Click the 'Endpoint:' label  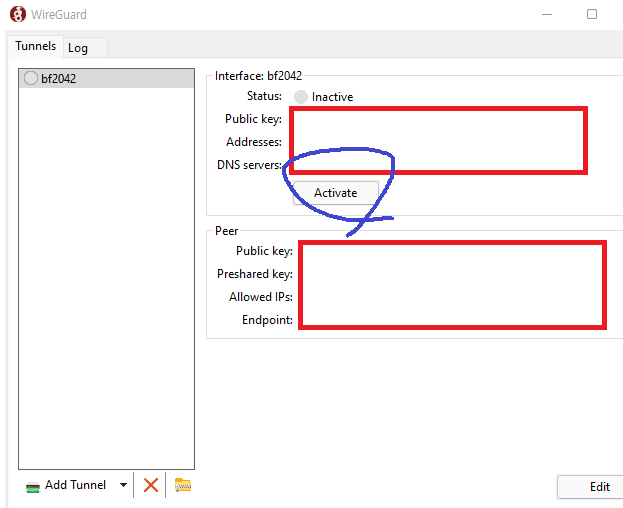(x=267, y=320)
